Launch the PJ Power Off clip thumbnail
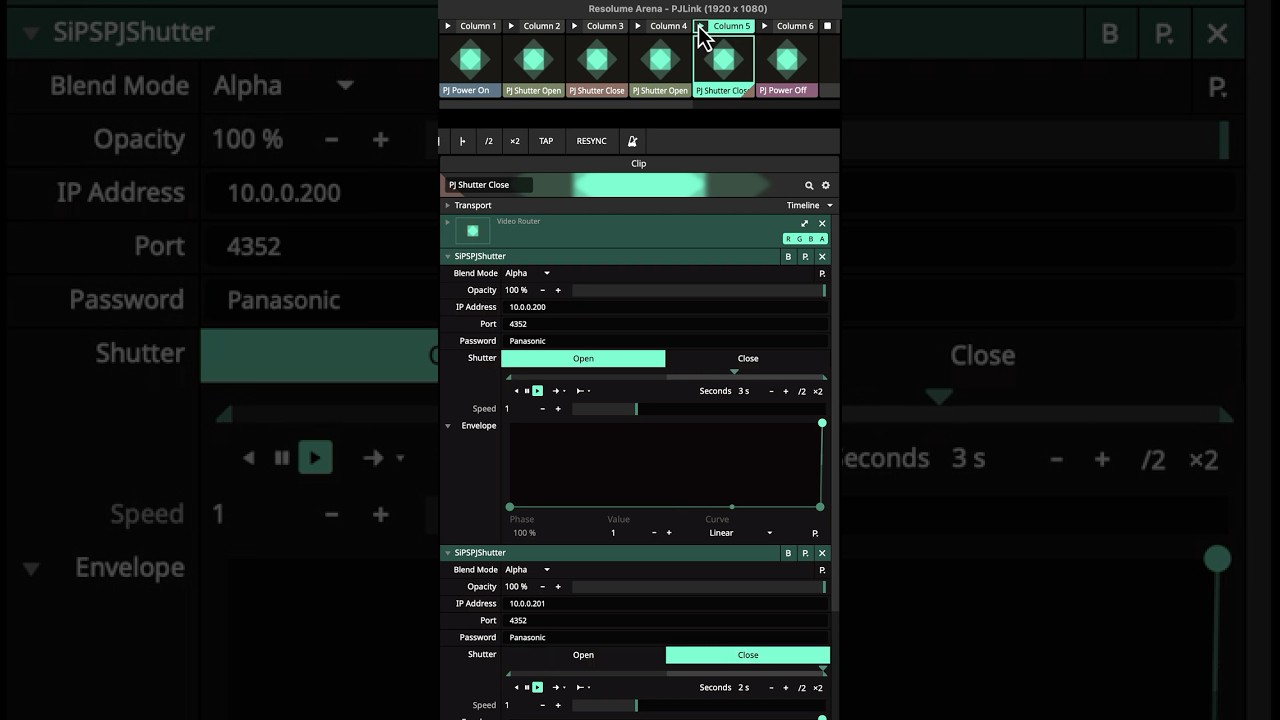This screenshot has width=1280, height=720. (x=787, y=60)
